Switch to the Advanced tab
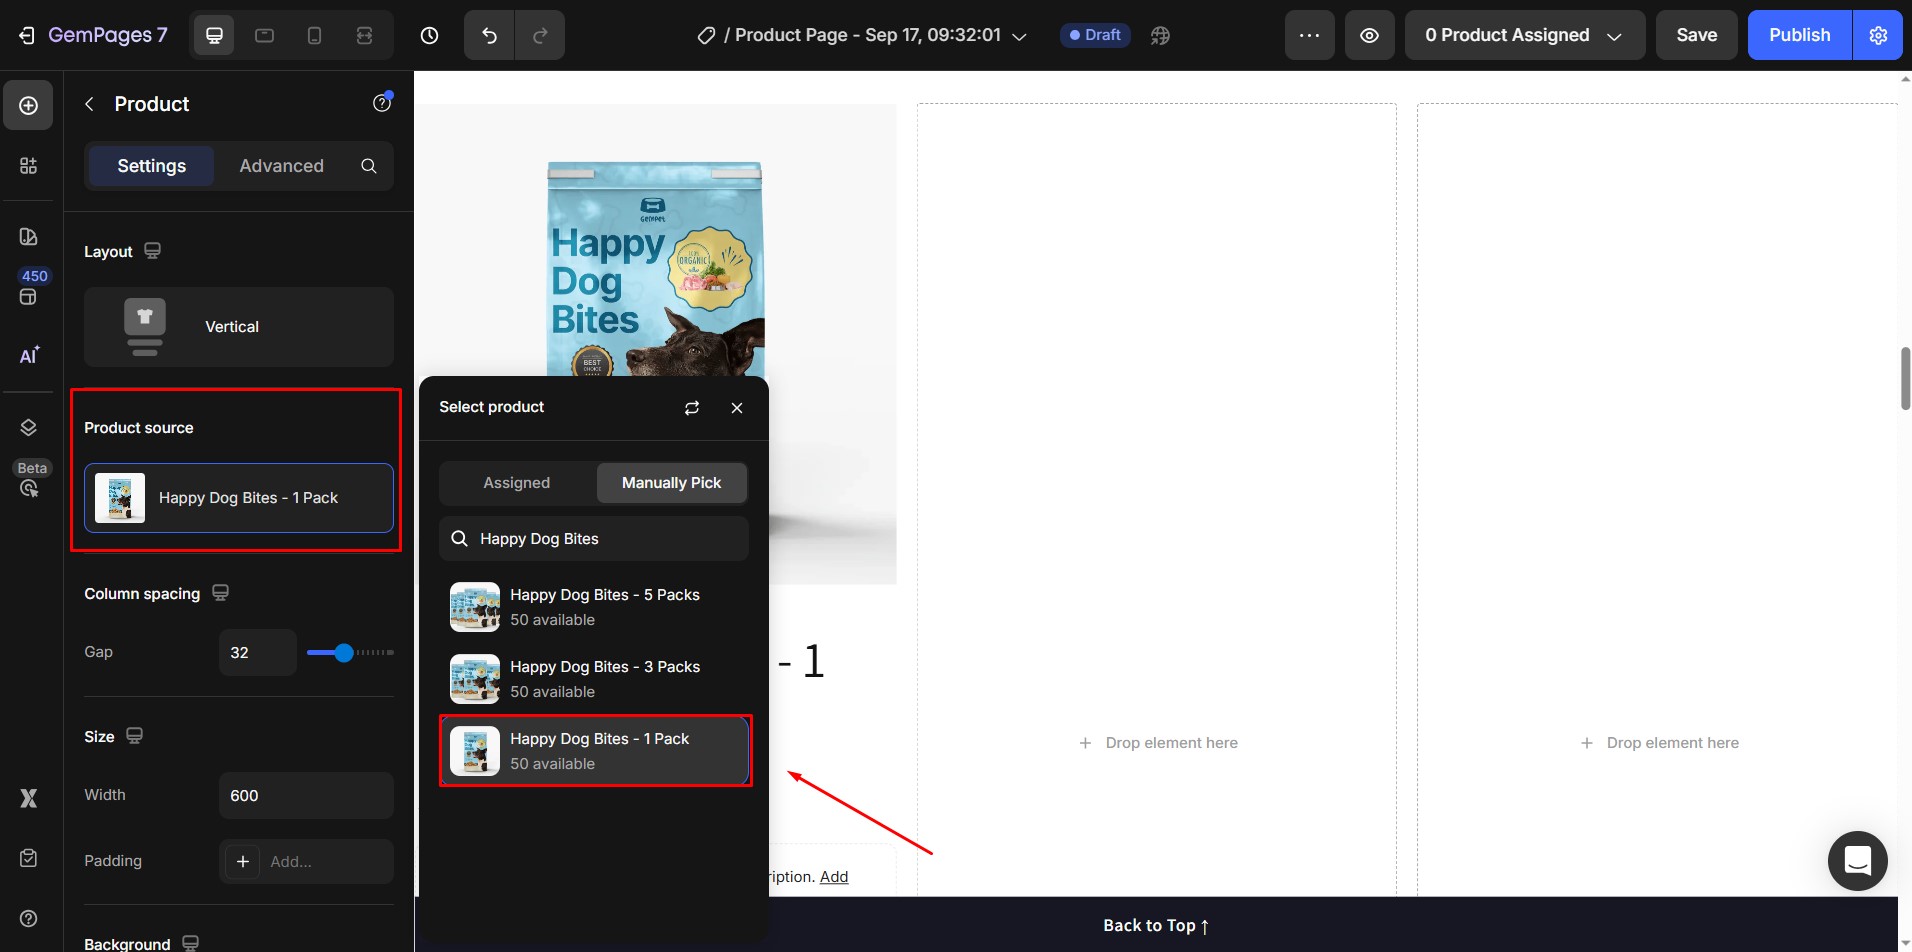The width and height of the screenshot is (1912, 952). click(281, 166)
